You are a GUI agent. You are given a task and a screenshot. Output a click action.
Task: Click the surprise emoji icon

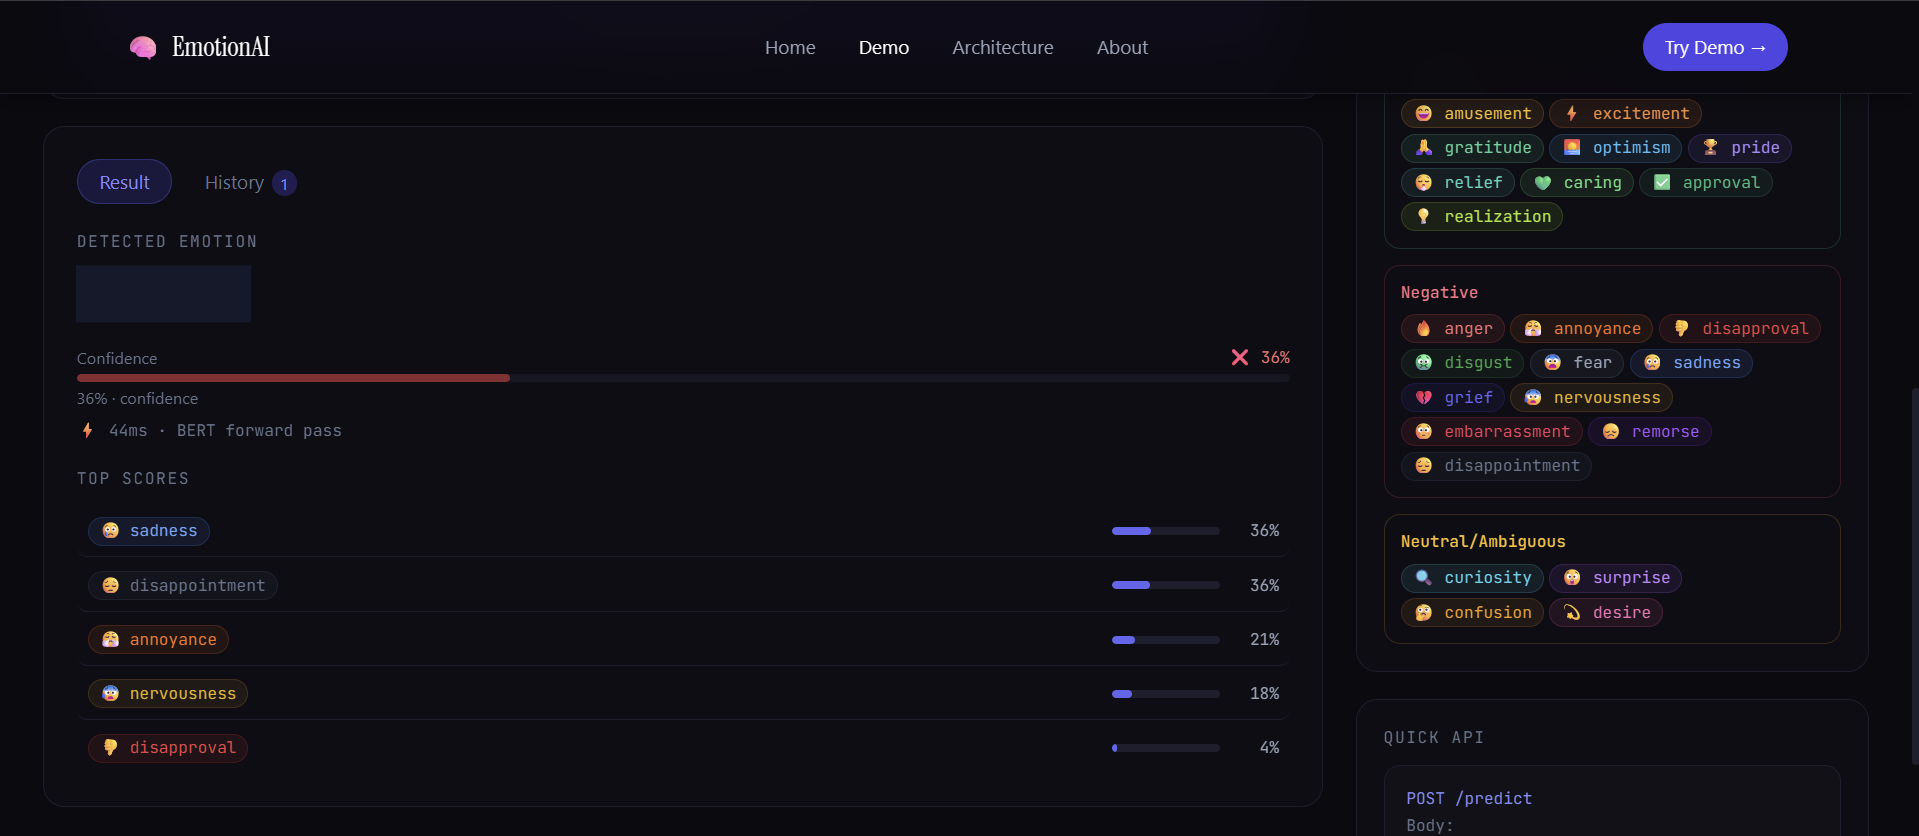coord(1572,578)
